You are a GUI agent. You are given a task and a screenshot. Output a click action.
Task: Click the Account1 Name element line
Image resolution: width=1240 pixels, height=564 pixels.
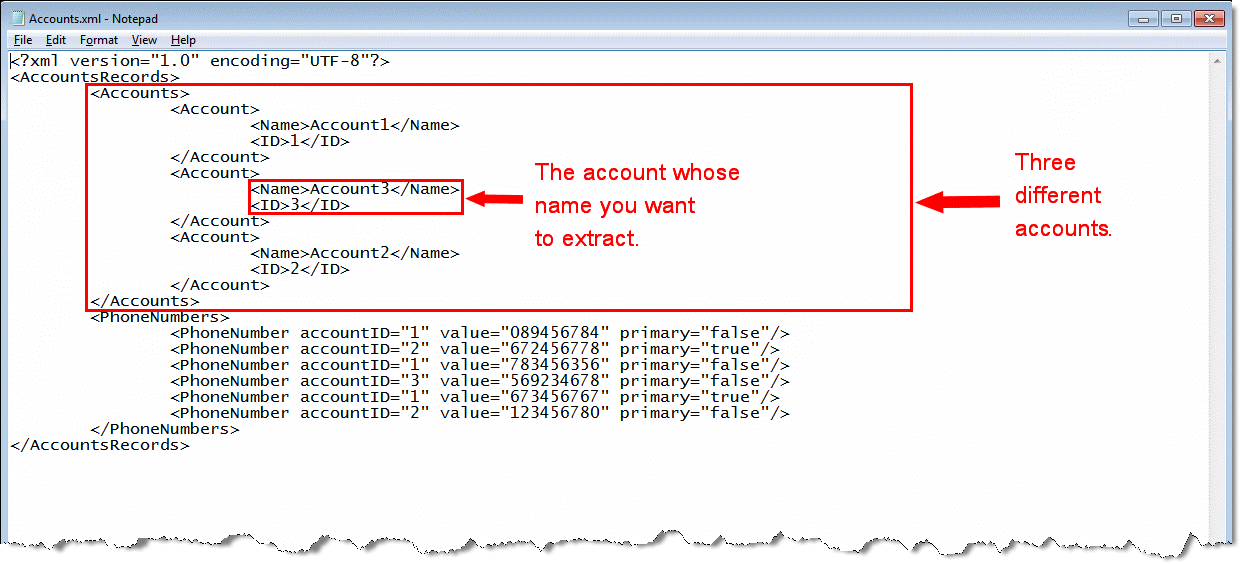pyautogui.click(x=354, y=125)
